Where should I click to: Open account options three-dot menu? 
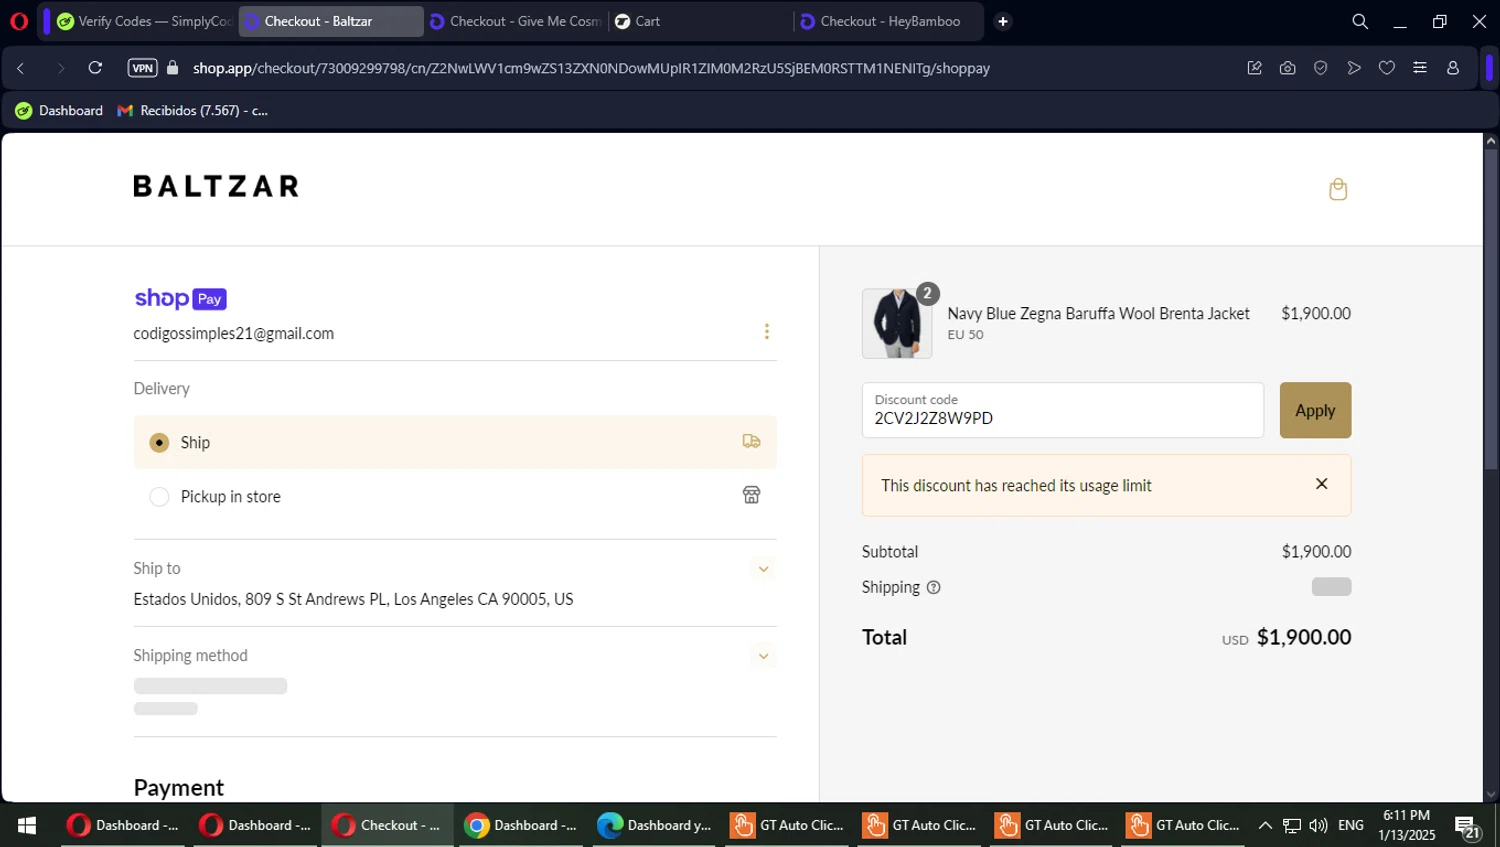pos(767,331)
